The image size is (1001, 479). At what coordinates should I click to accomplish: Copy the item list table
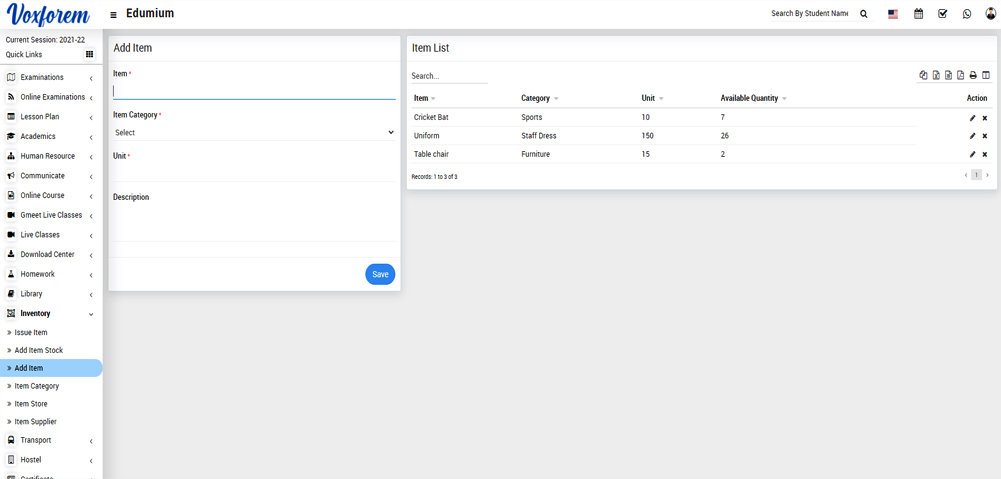pyautogui.click(x=924, y=75)
